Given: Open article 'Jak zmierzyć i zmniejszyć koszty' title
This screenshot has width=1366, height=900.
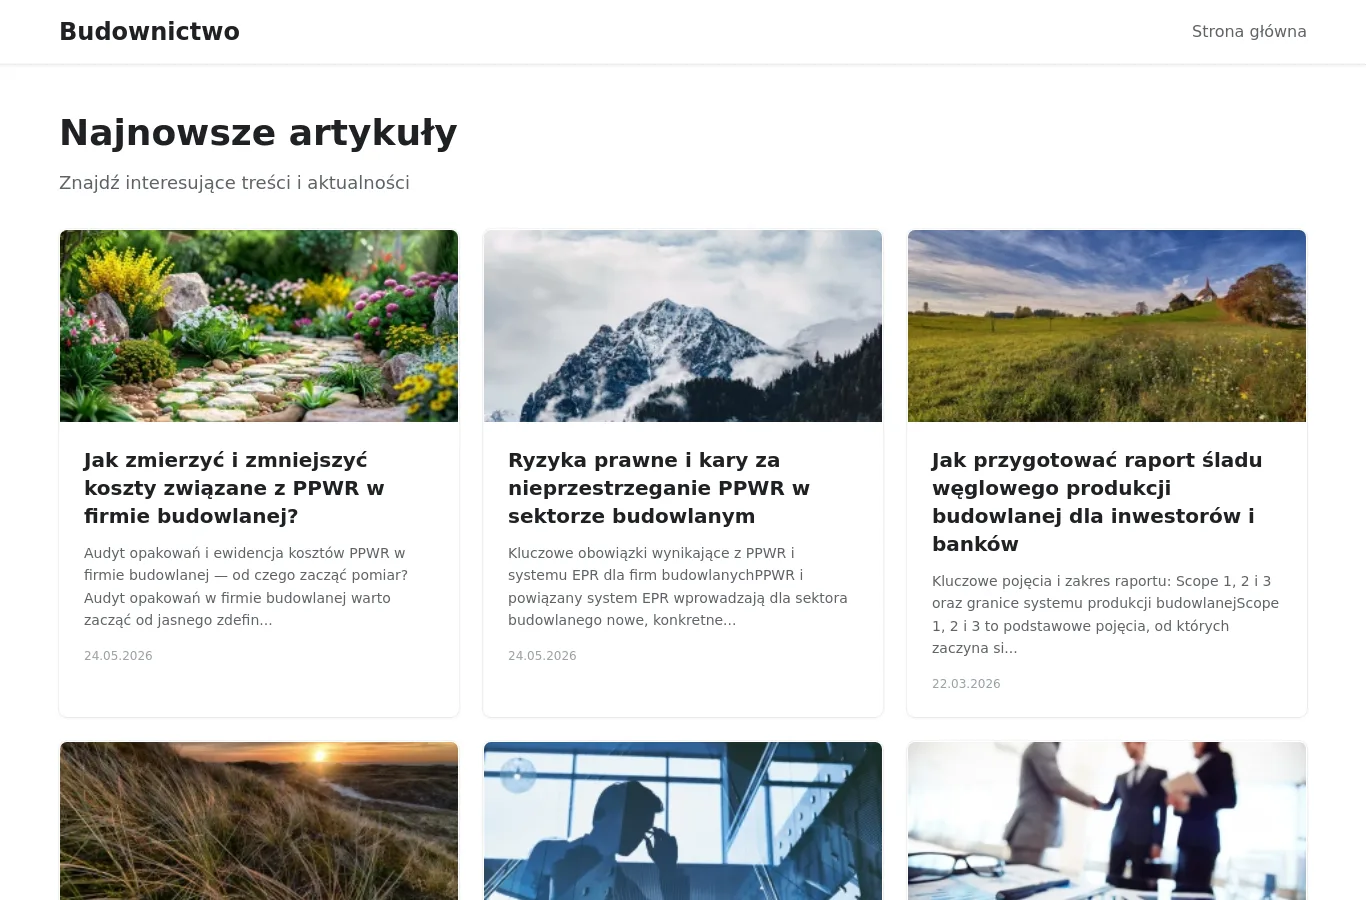Looking at the screenshot, I should 234,488.
